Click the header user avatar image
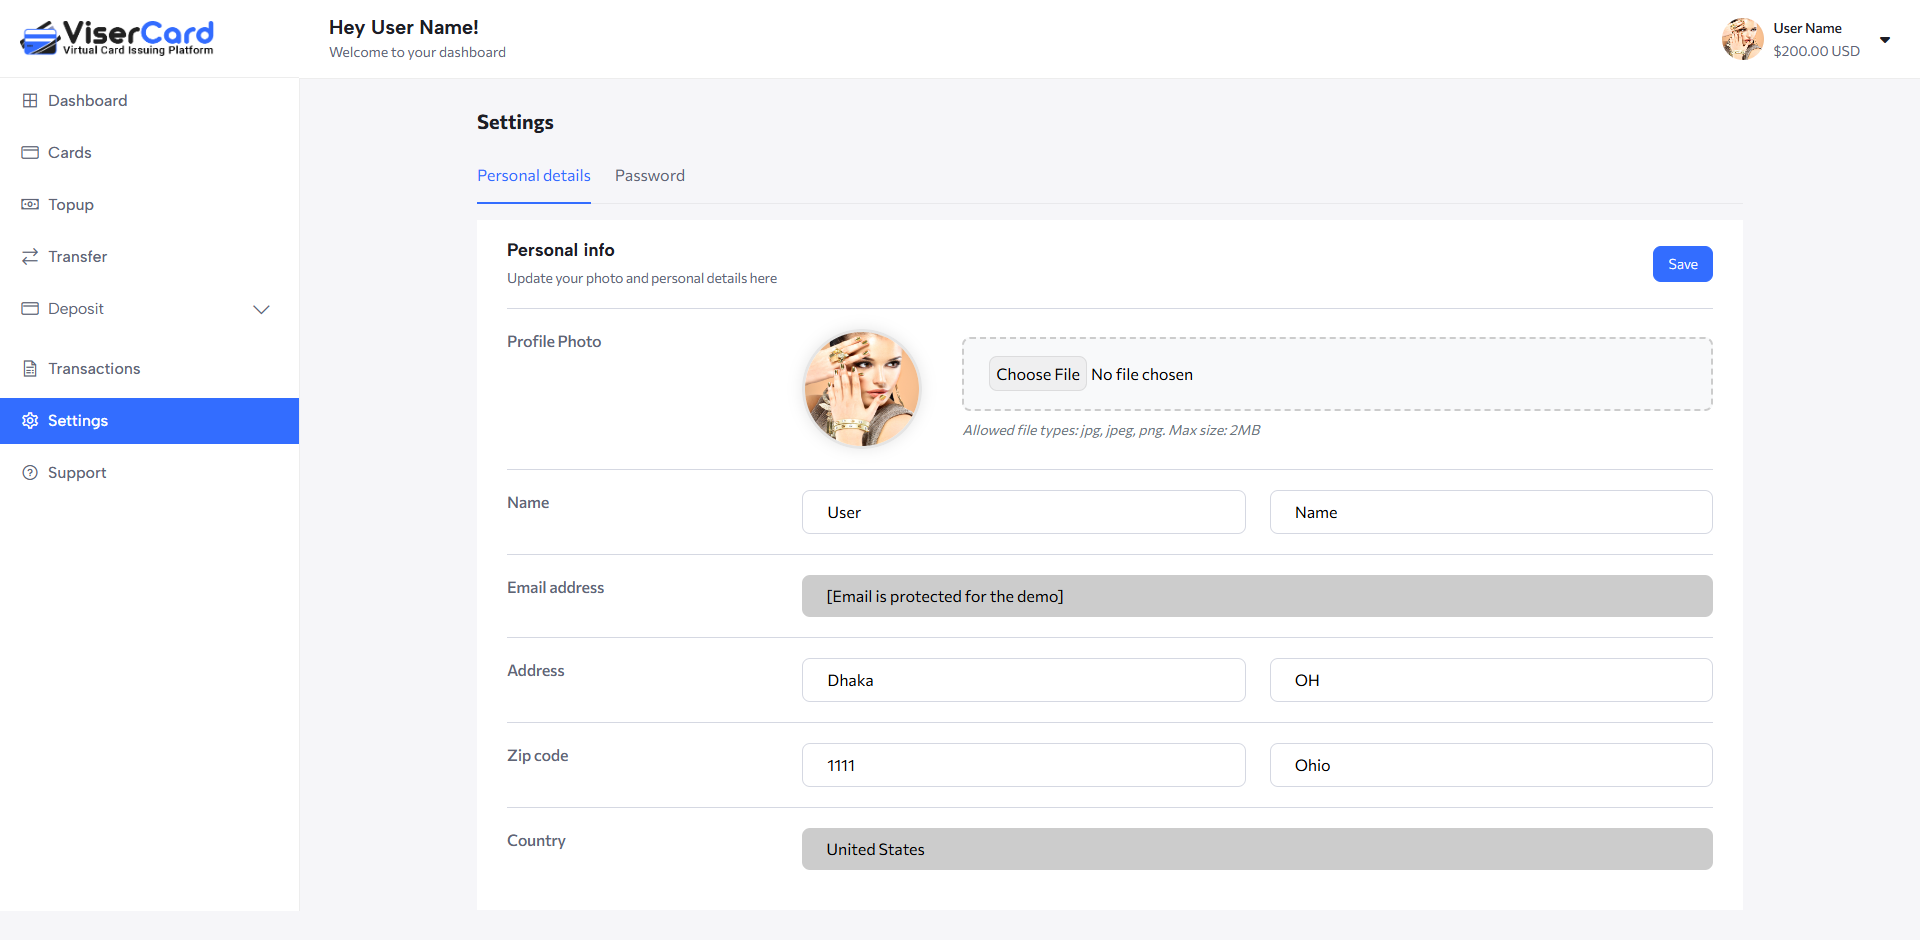Viewport: 1920px width, 940px height. 1742,40
